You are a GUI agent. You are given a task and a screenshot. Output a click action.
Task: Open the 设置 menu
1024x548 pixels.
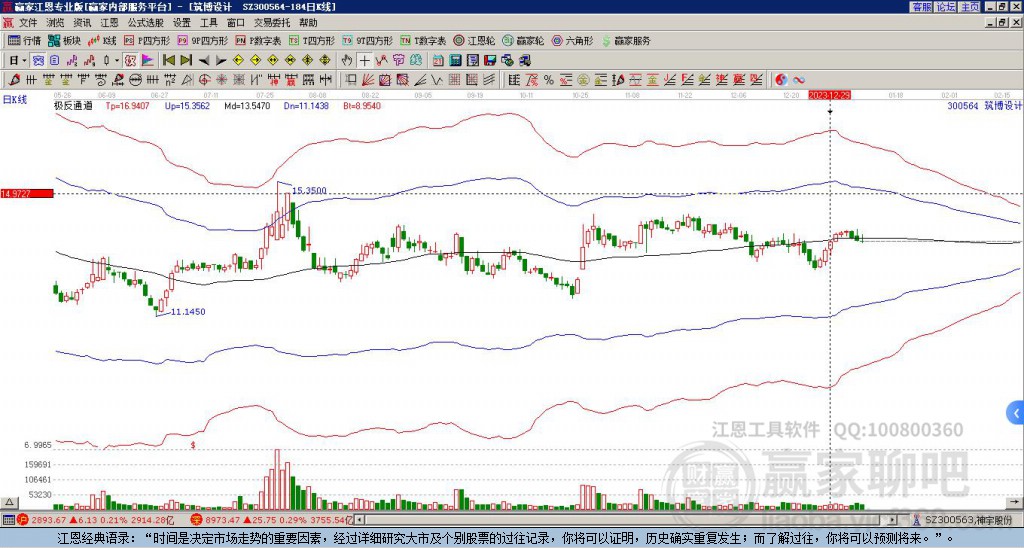[x=182, y=23]
